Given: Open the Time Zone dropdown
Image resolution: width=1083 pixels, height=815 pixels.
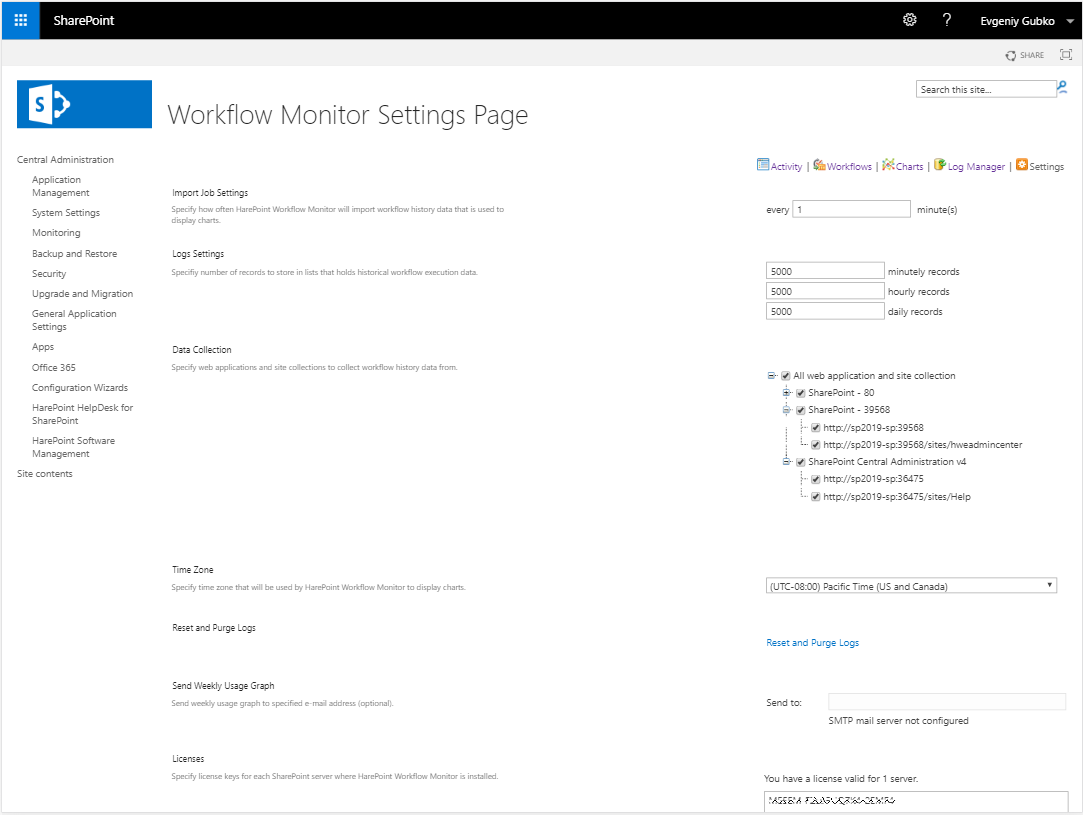Looking at the screenshot, I should coord(910,586).
